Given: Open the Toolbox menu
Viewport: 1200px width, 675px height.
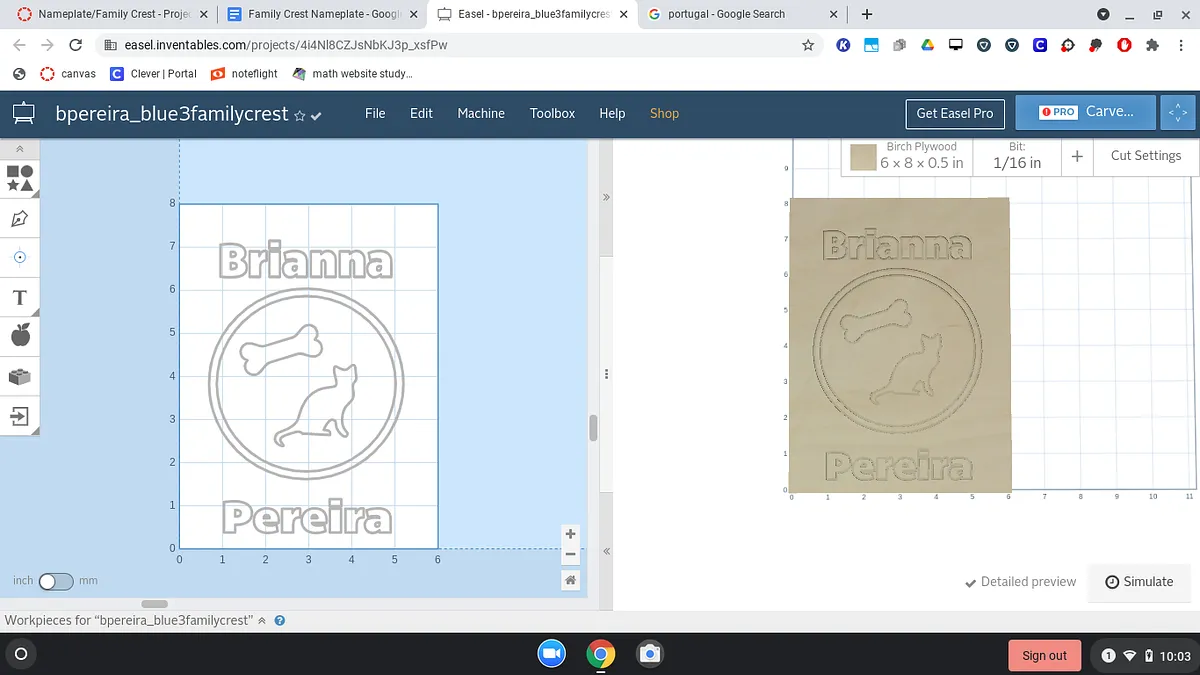Looking at the screenshot, I should tap(552, 113).
